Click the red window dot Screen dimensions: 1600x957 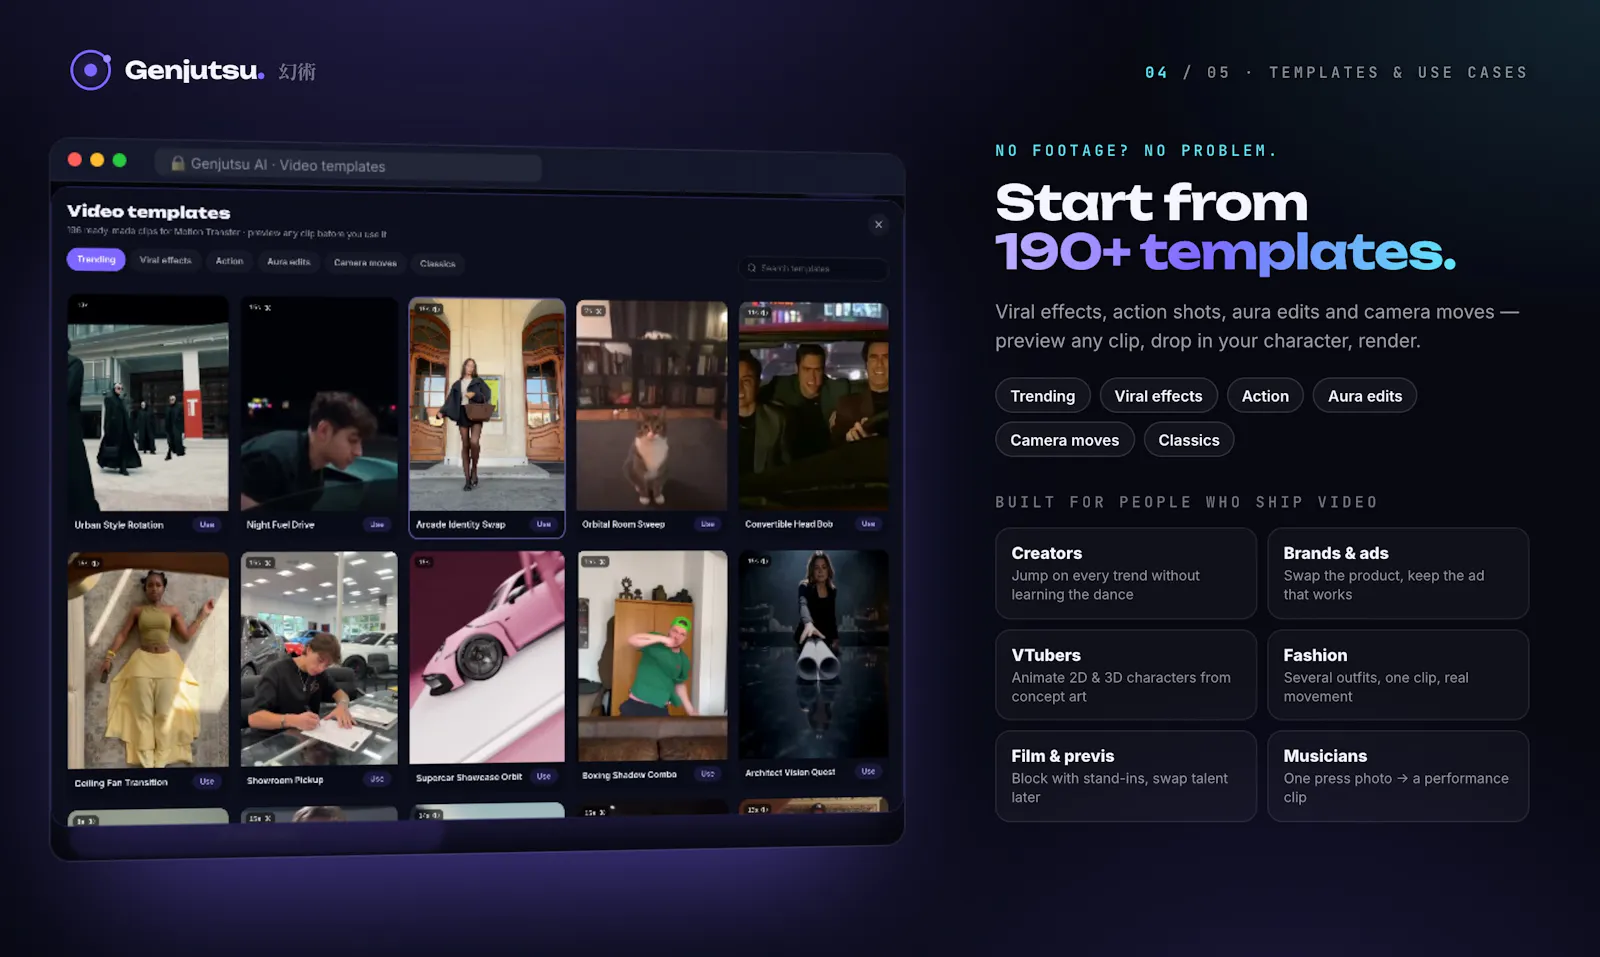(x=75, y=159)
